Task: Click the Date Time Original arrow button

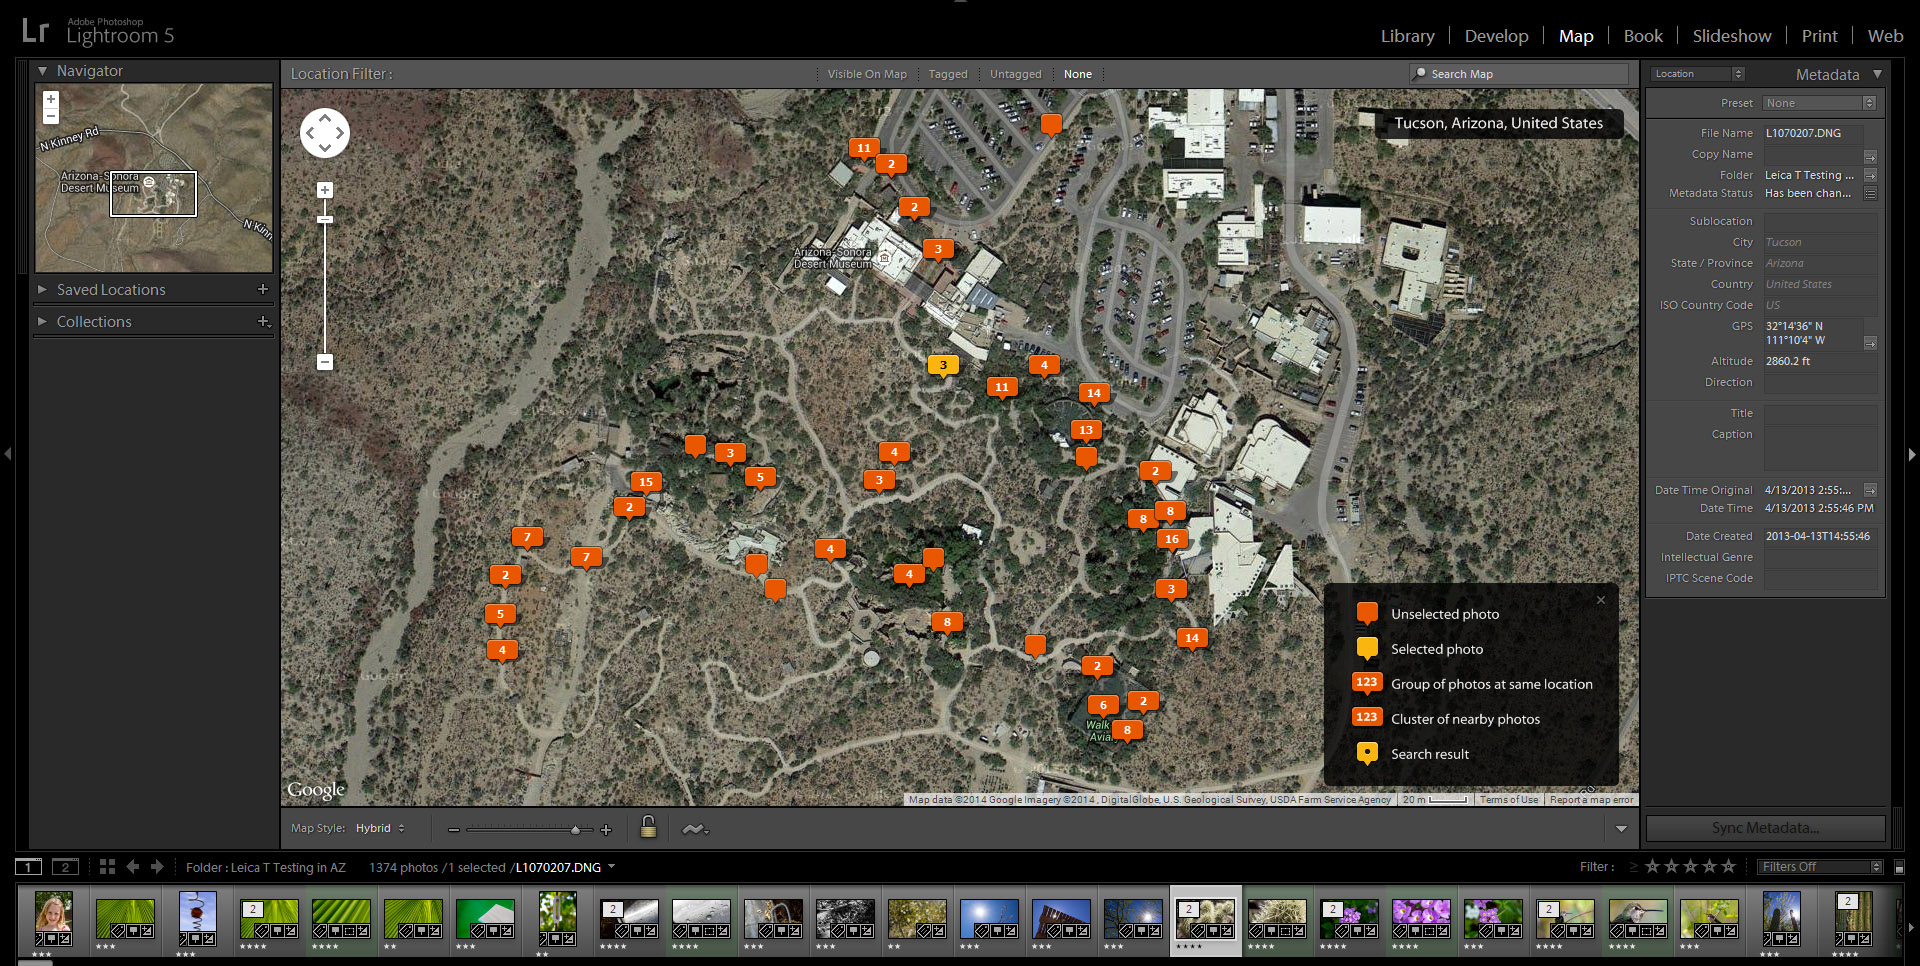Action: click(1870, 490)
